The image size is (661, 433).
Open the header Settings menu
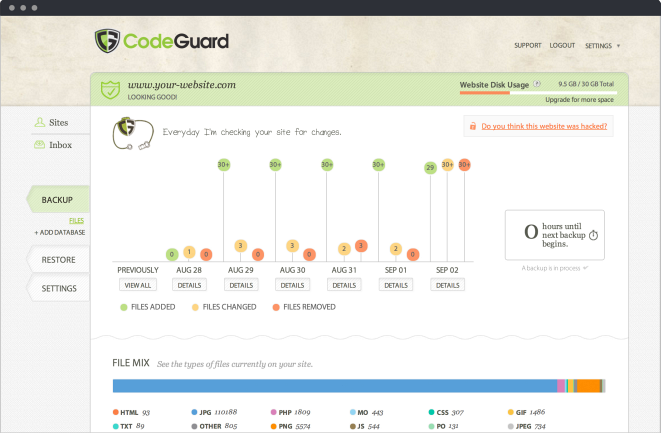point(598,46)
